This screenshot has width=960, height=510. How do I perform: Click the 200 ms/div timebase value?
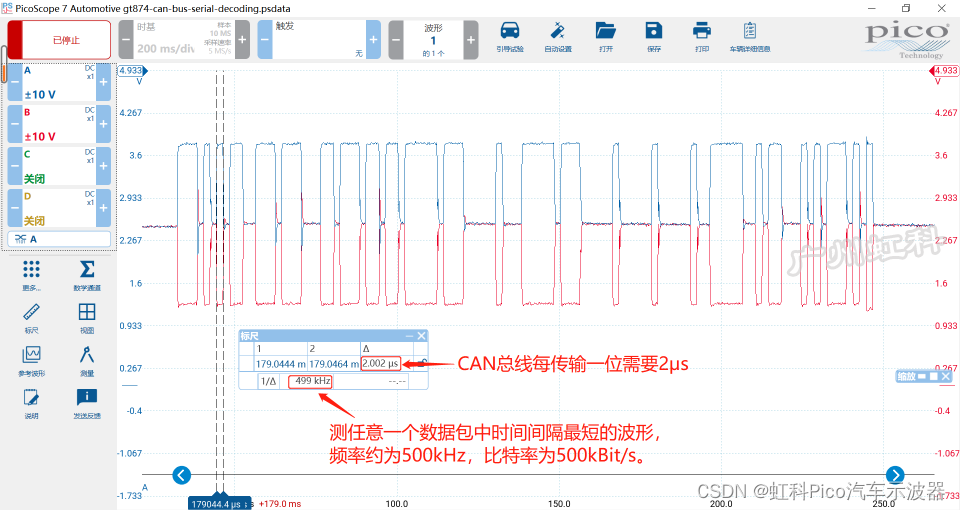tap(166, 48)
